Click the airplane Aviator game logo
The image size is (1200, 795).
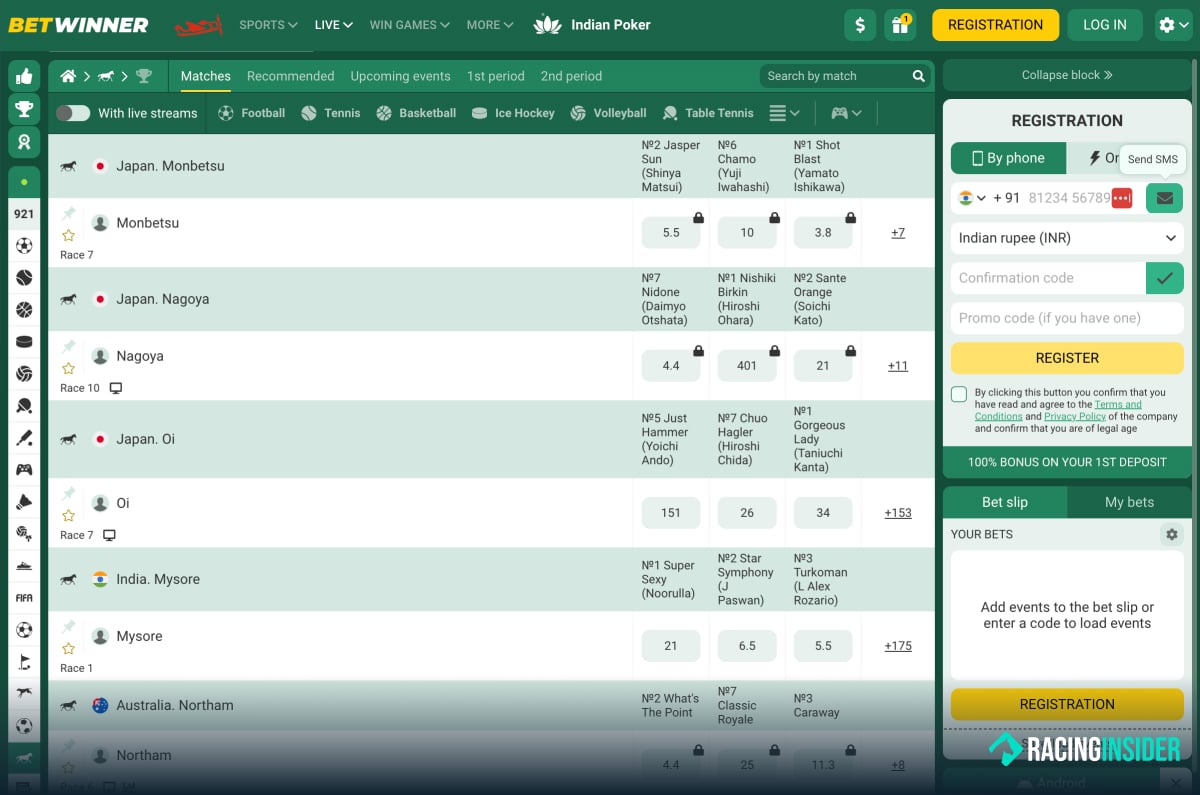click(198, 25)
